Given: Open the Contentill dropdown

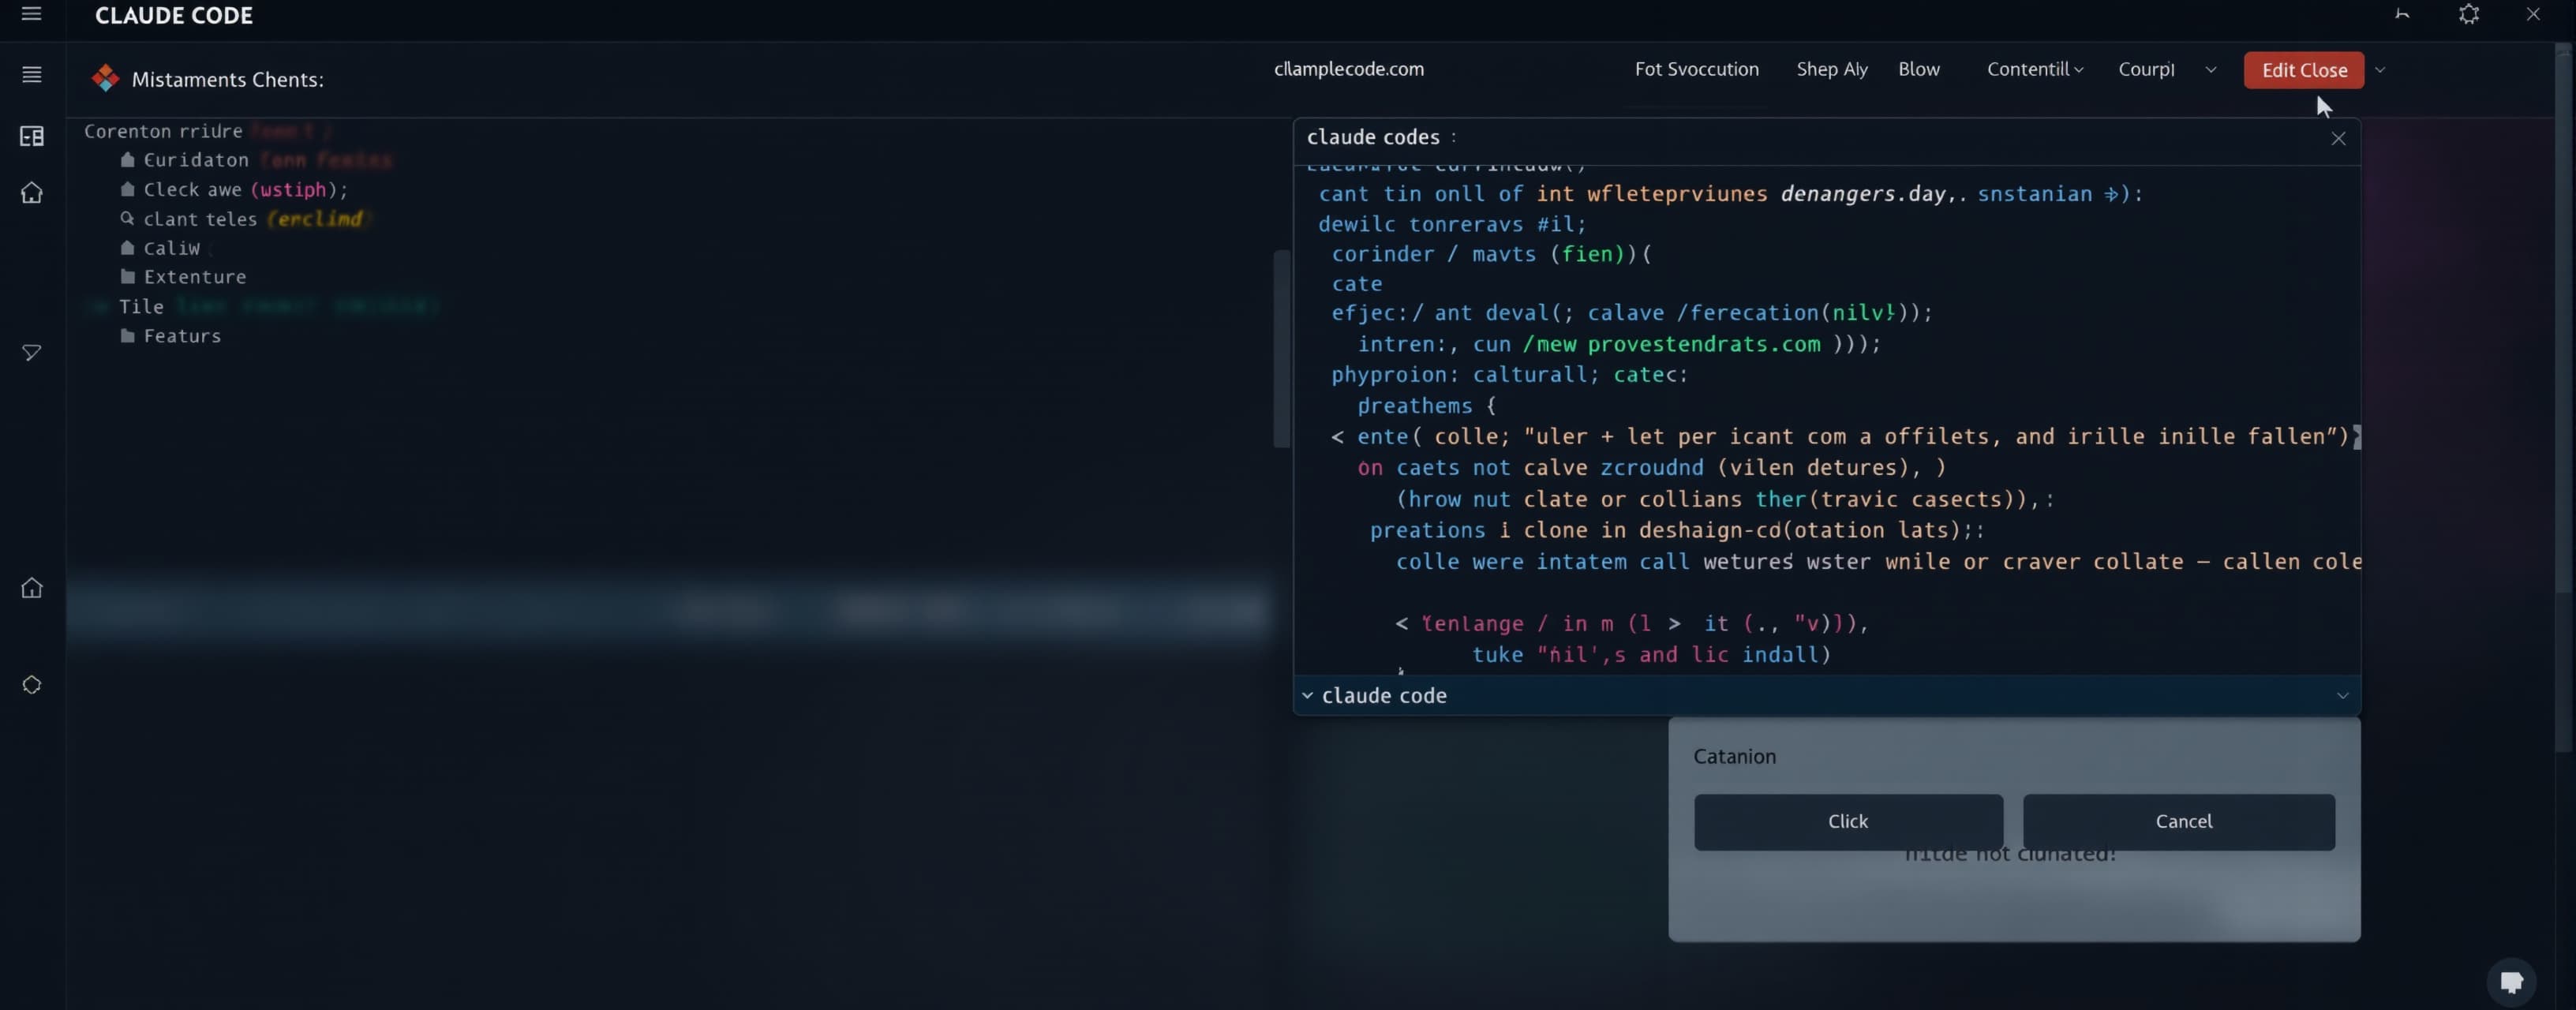Looking at the screenshot, I should click(2035, 69).
